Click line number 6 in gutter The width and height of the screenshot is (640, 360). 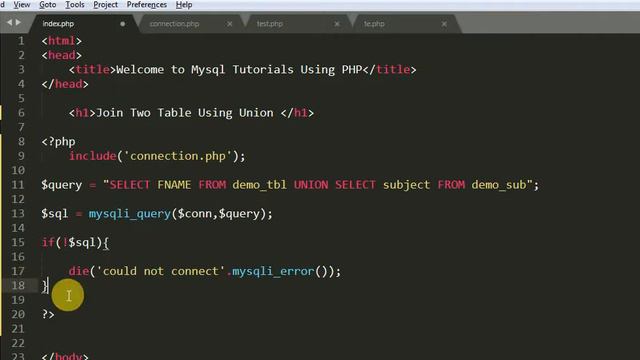pos(21,113)
